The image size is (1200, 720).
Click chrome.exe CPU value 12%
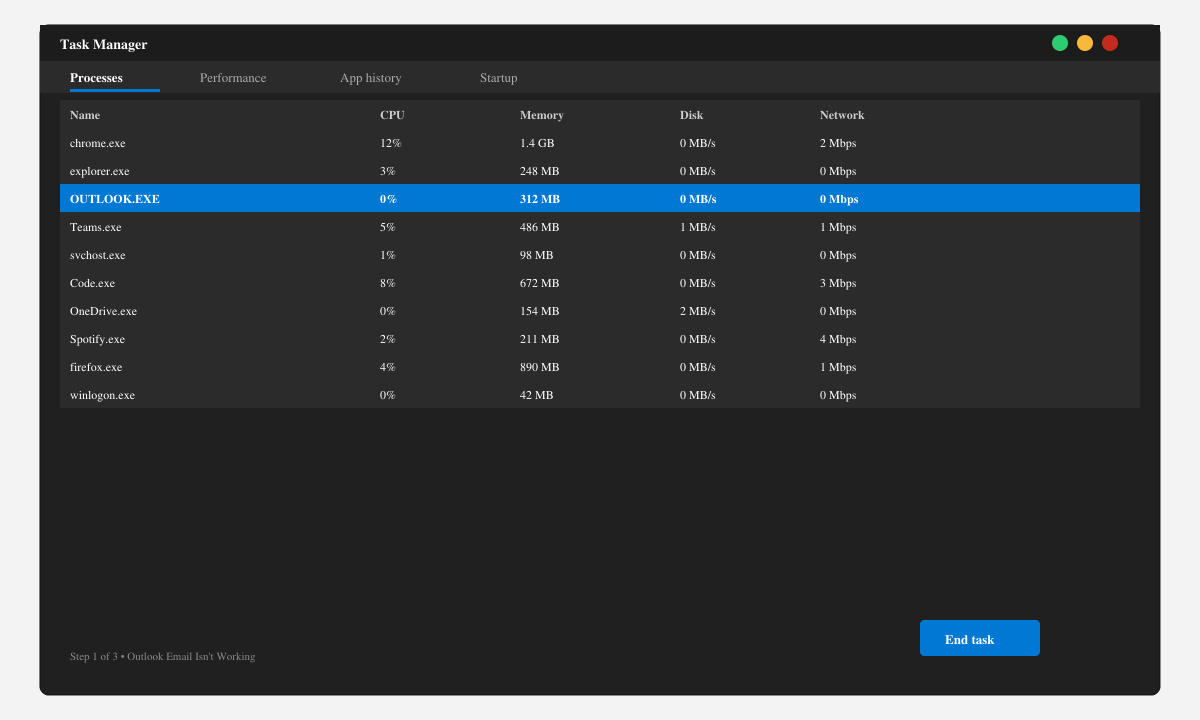click(x=390, y=143)
